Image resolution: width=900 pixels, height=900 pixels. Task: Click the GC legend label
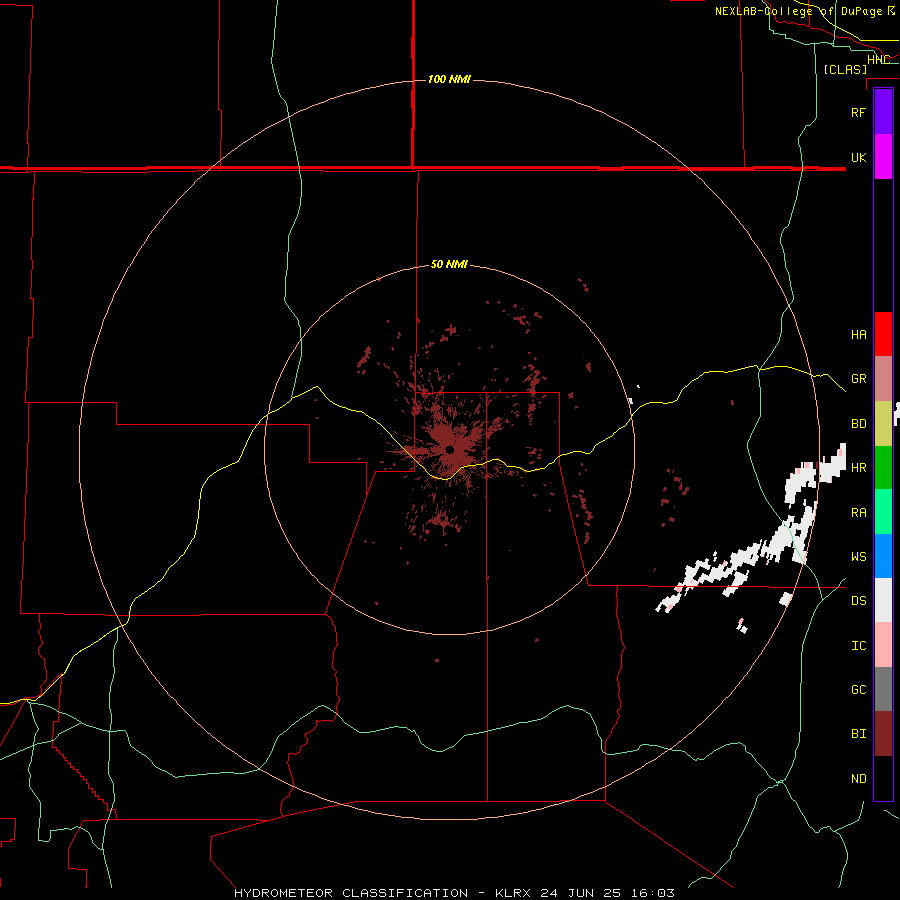[x=858, y=690]
